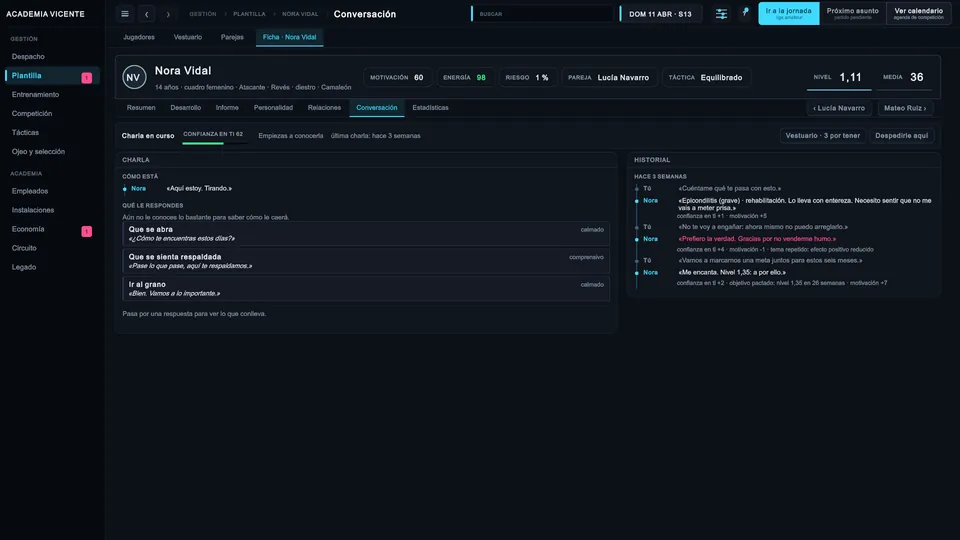Select Ficha · Nora Vidal tab
The width and height of the screenshot is (960, 540).
290,37
